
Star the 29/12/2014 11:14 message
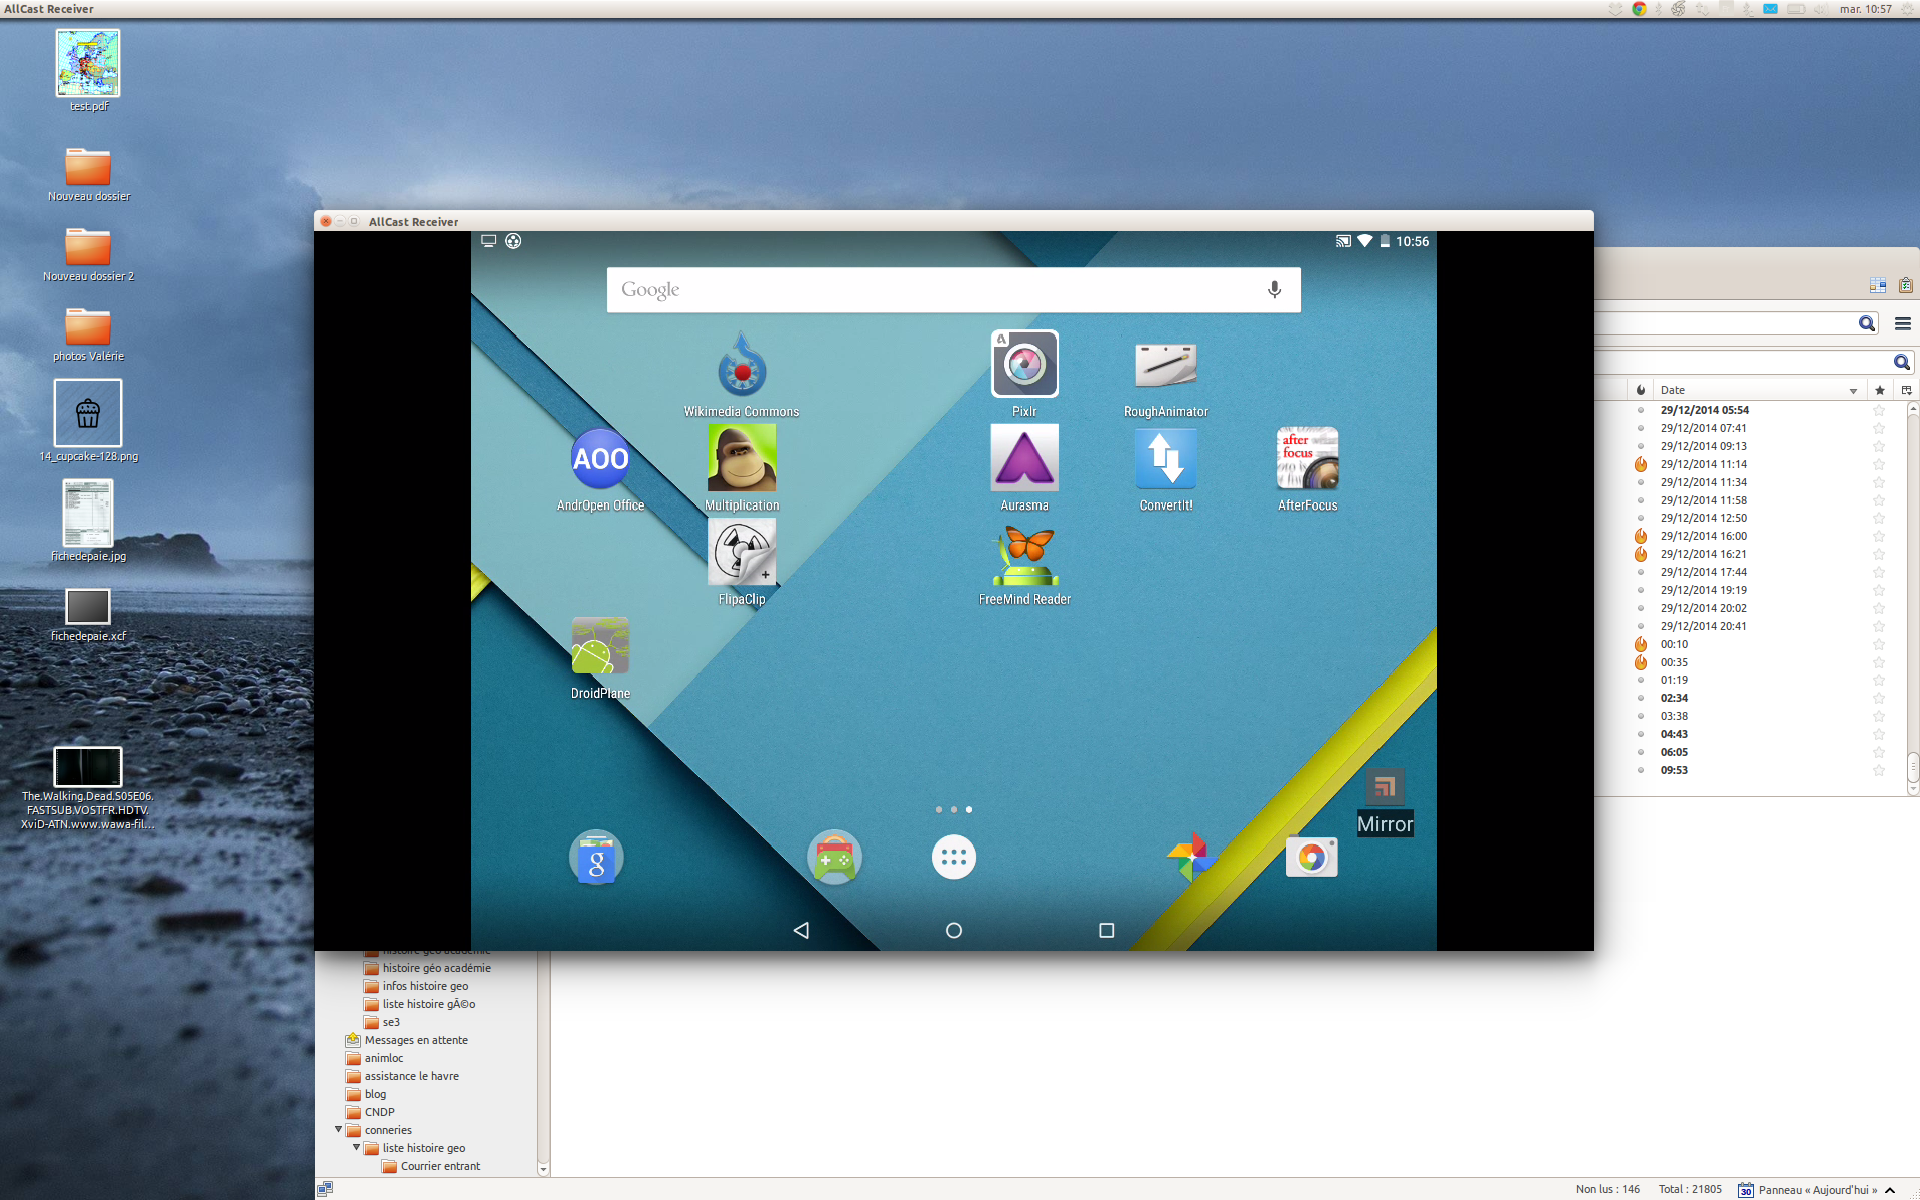1879,464
